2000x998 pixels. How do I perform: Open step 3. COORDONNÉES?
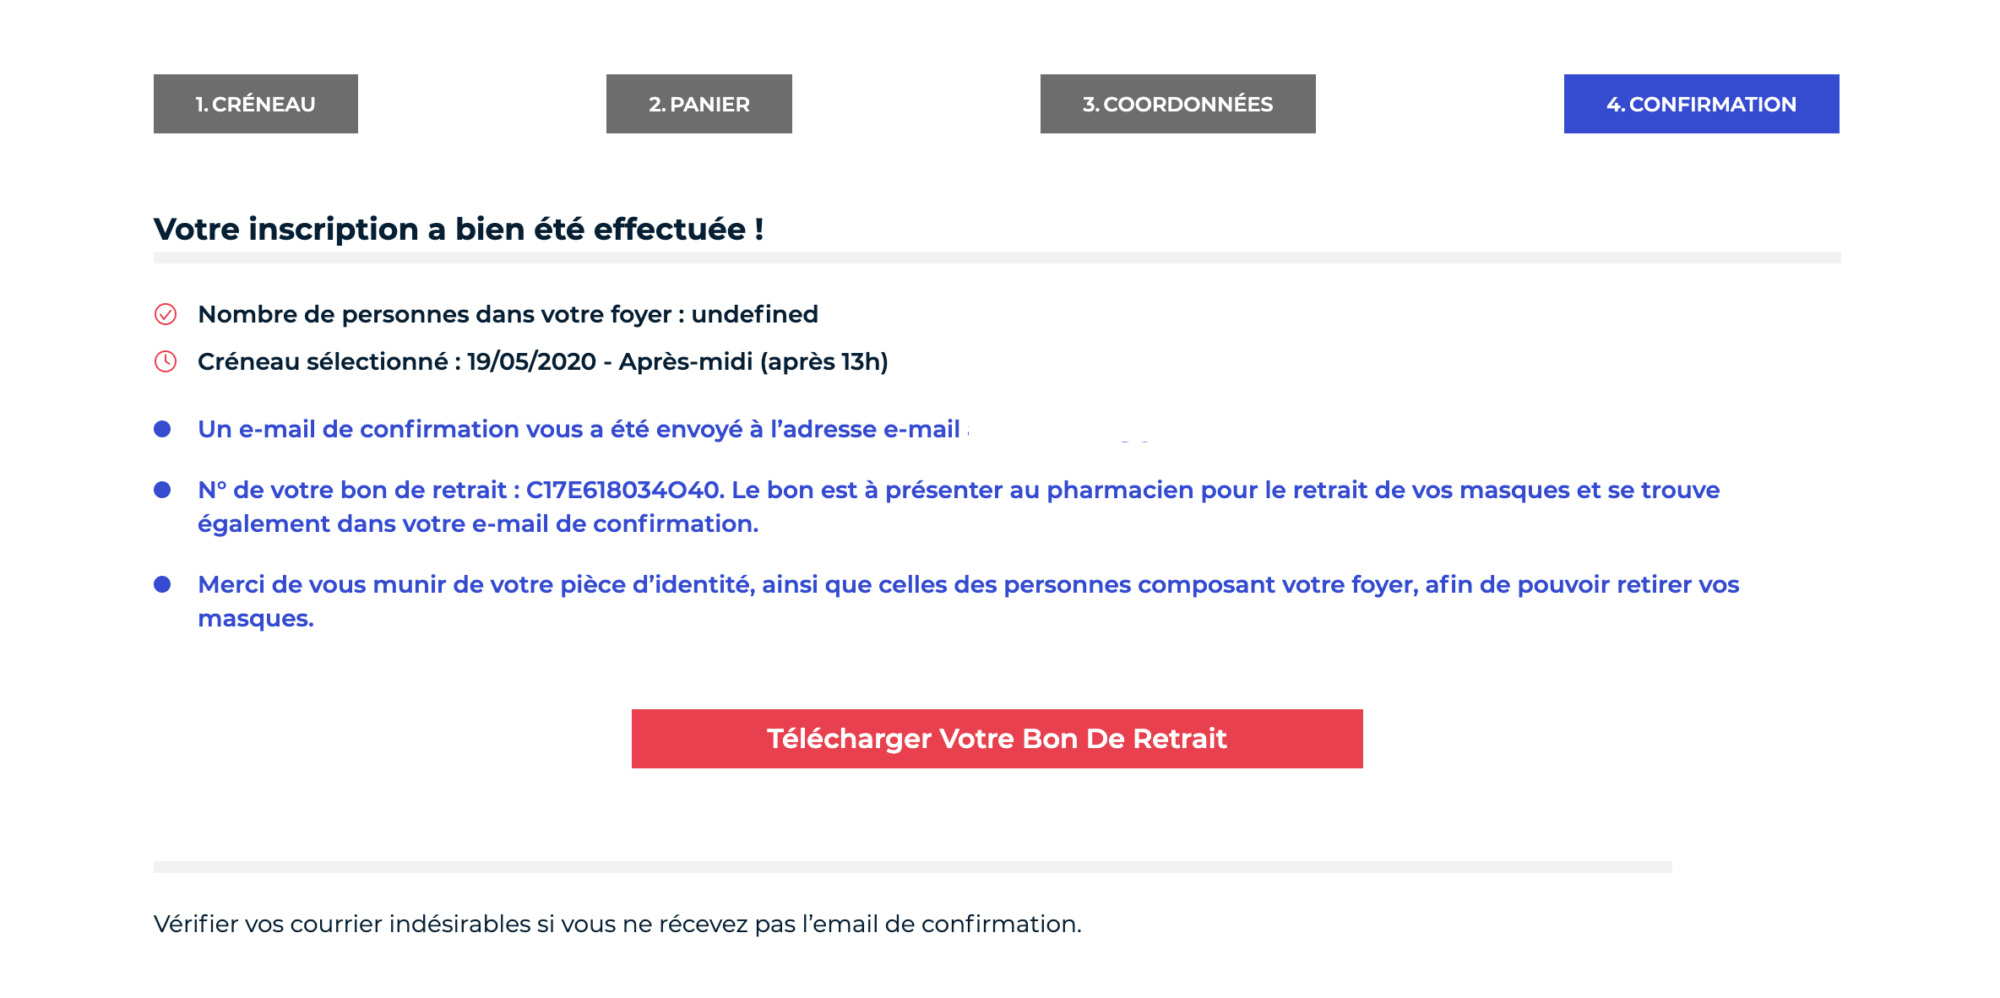click(x=1178, y=104)
